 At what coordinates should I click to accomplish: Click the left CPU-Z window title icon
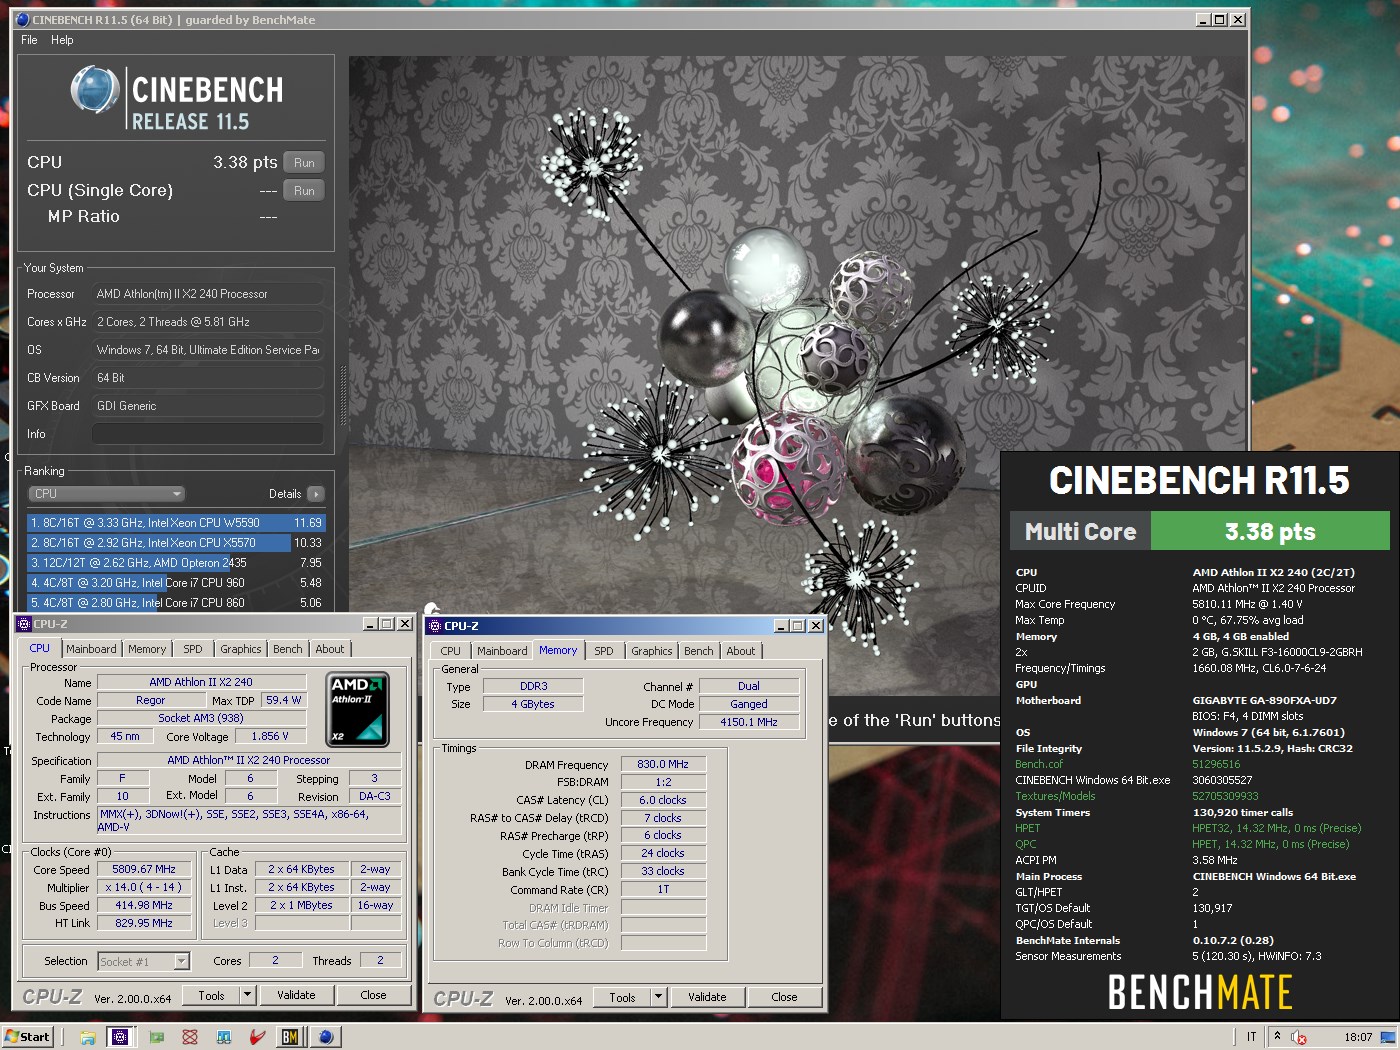24,624
